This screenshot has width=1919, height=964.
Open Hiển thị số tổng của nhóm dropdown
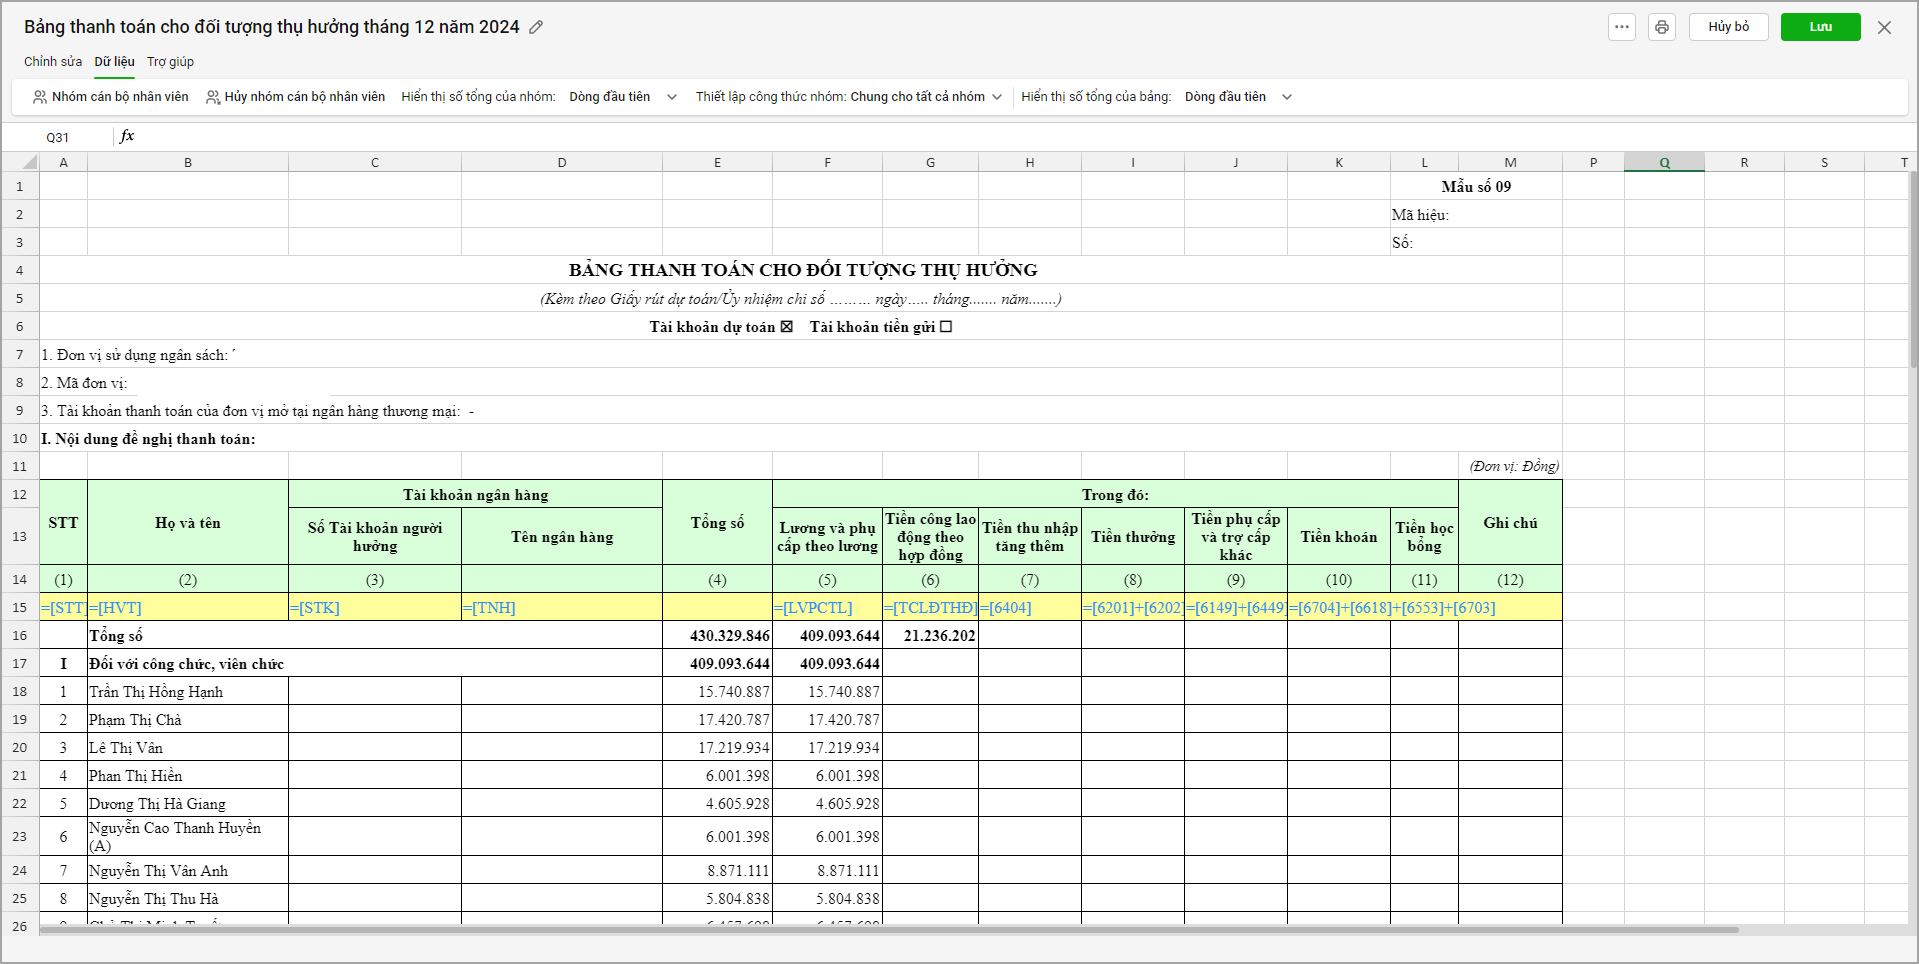pos(623,97)
